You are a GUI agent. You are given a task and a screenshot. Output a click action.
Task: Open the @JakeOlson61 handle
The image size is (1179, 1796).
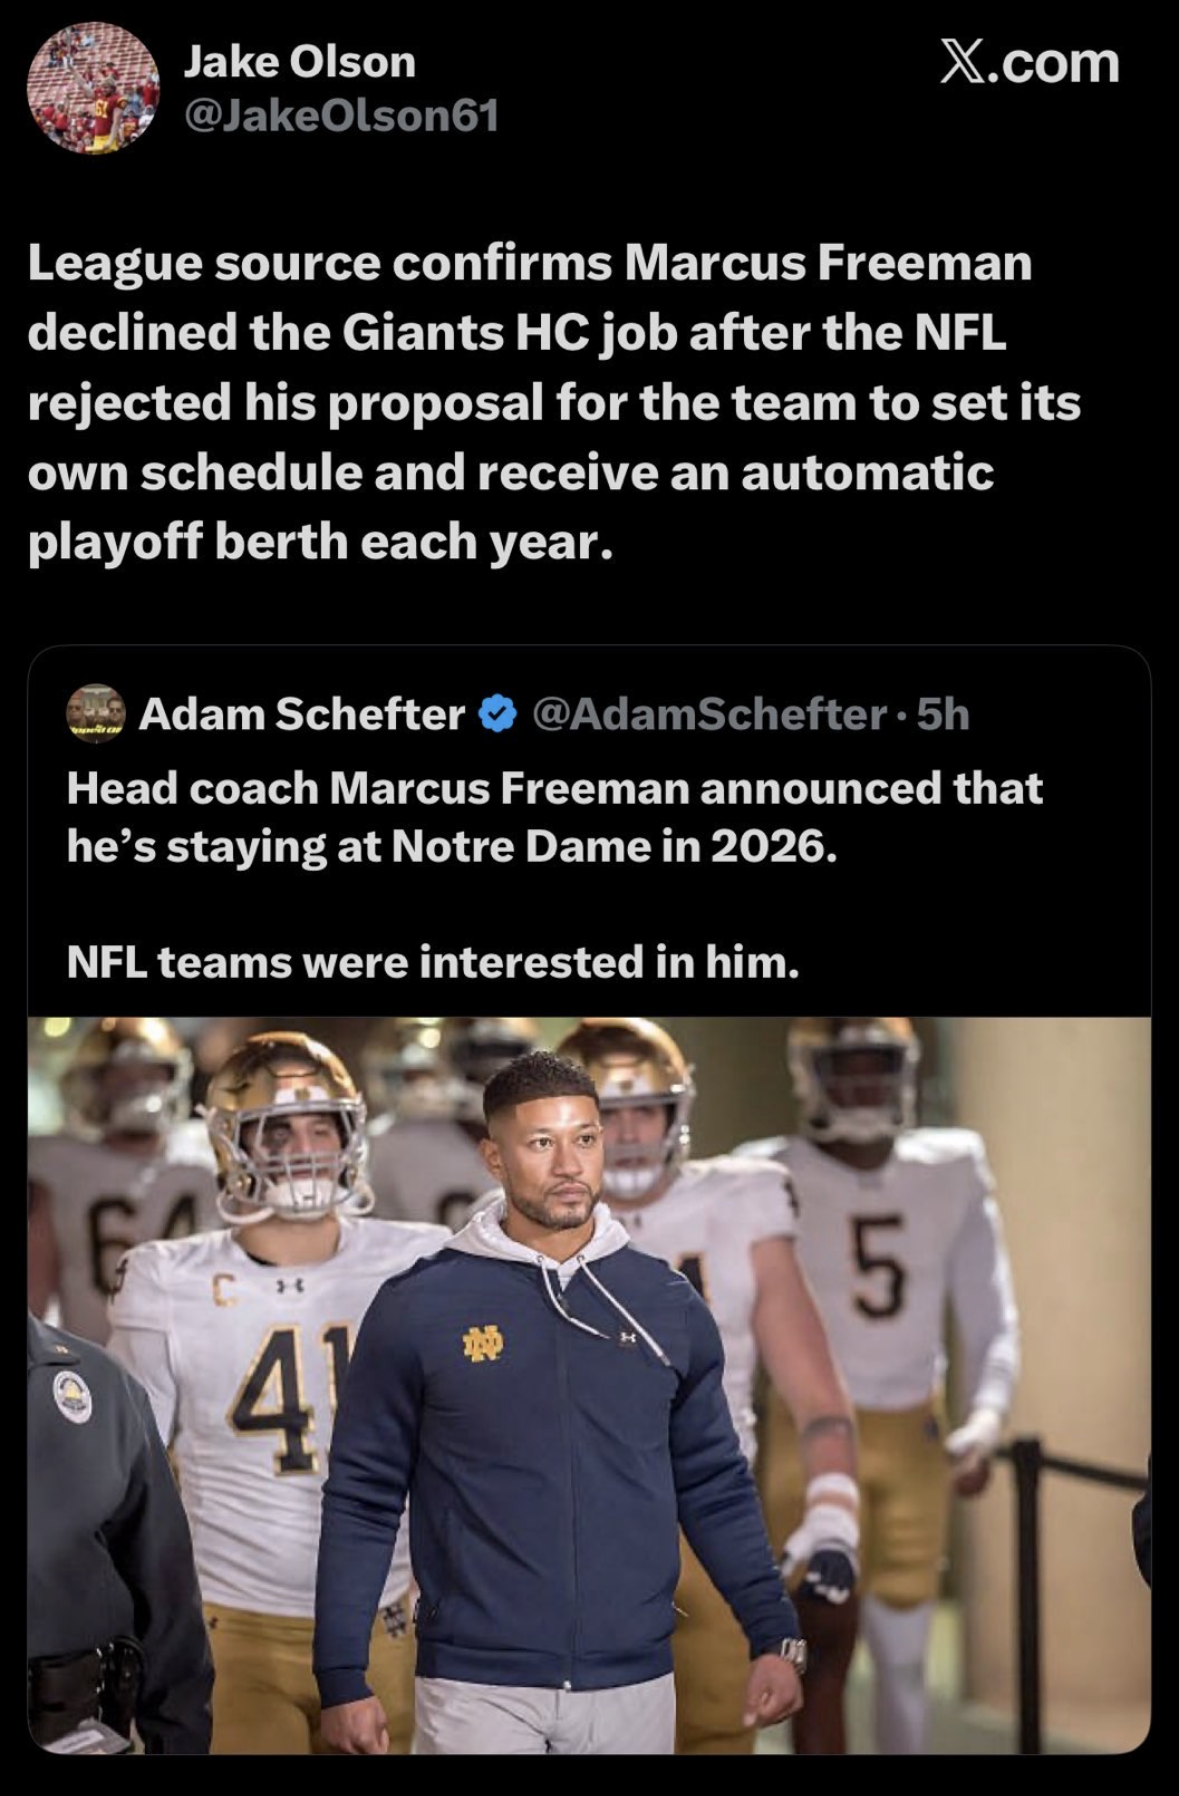341,117
